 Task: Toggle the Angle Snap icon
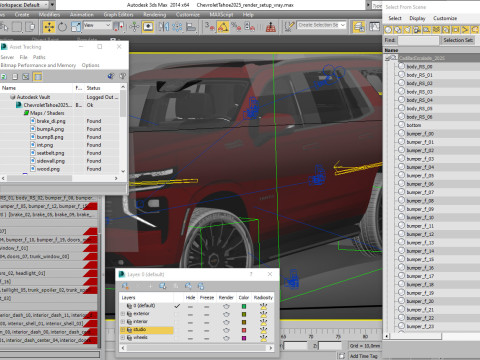(223, 27)
